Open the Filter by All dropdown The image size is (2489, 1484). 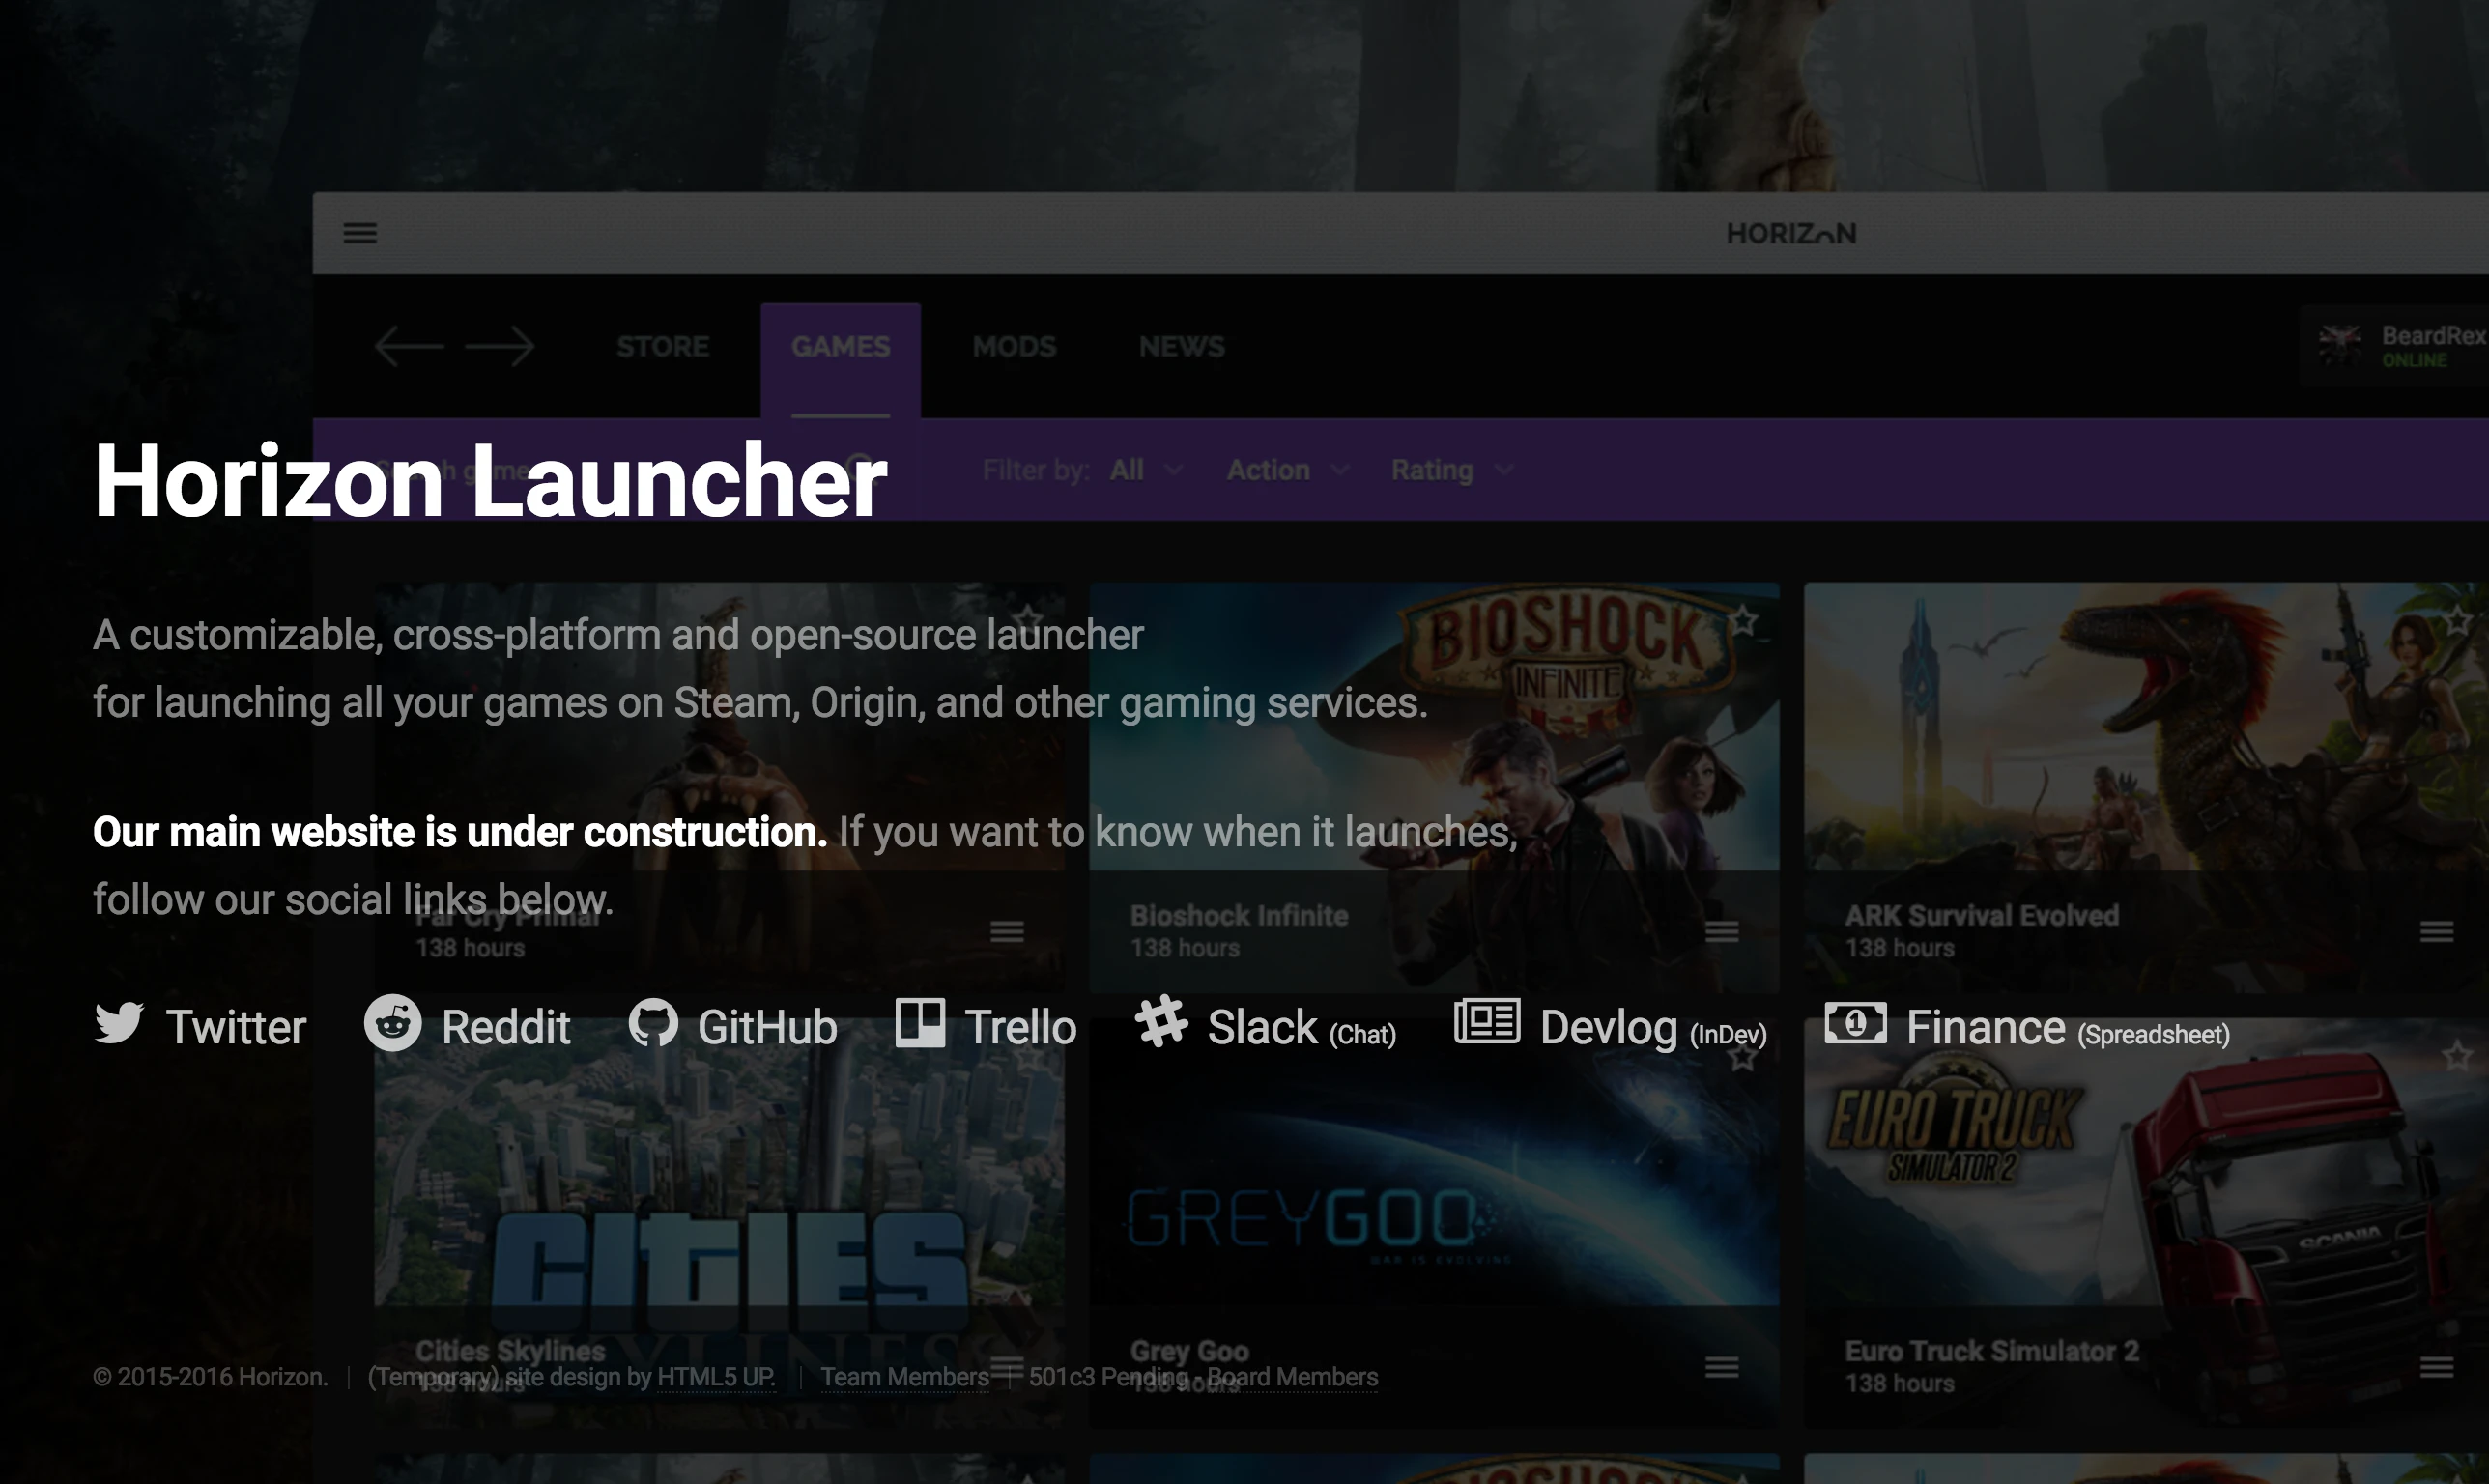click(1145, 469)
